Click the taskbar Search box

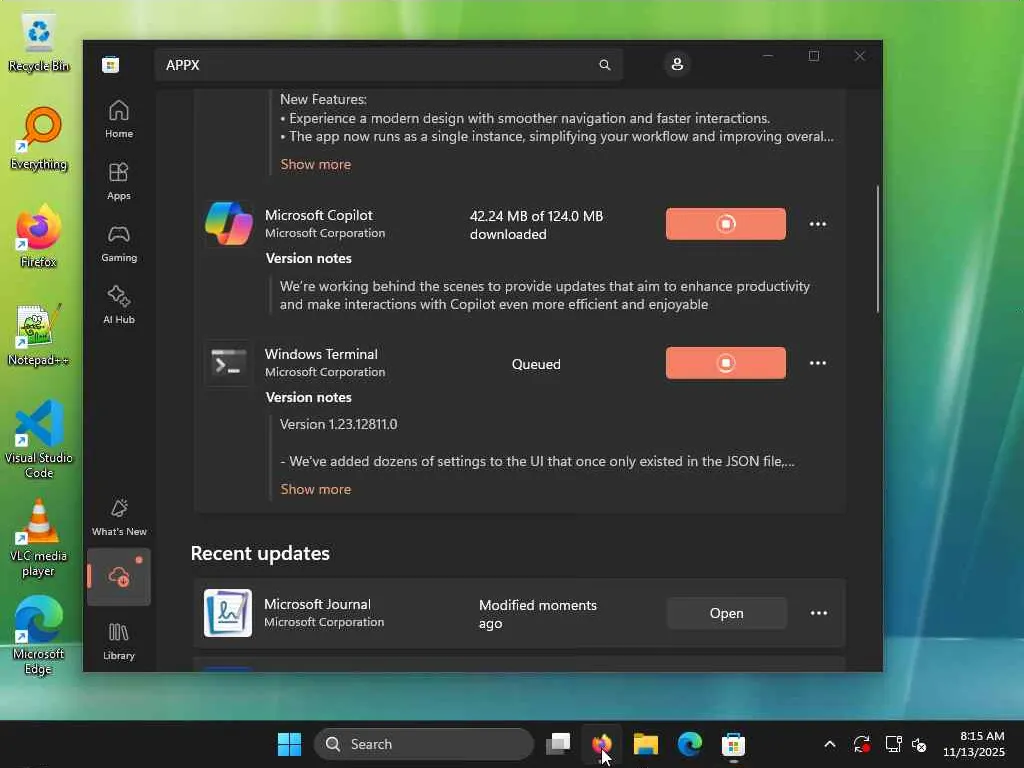tap(424, 744)
